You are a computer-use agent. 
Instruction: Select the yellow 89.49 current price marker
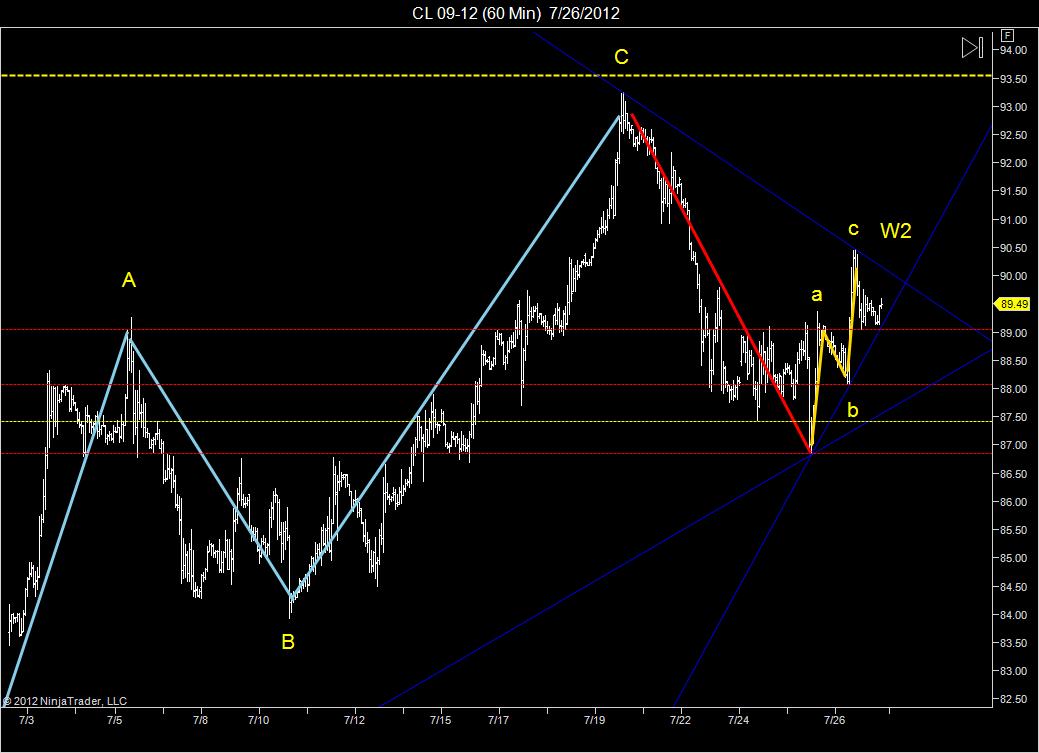pyautogui.click(x=1013, y=304)
